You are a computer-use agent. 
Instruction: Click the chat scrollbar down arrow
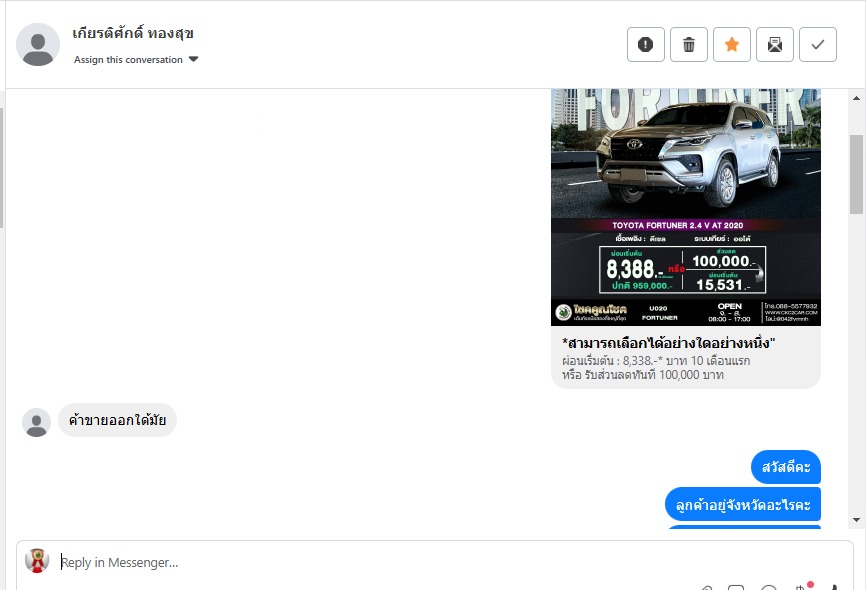point(857,520)
